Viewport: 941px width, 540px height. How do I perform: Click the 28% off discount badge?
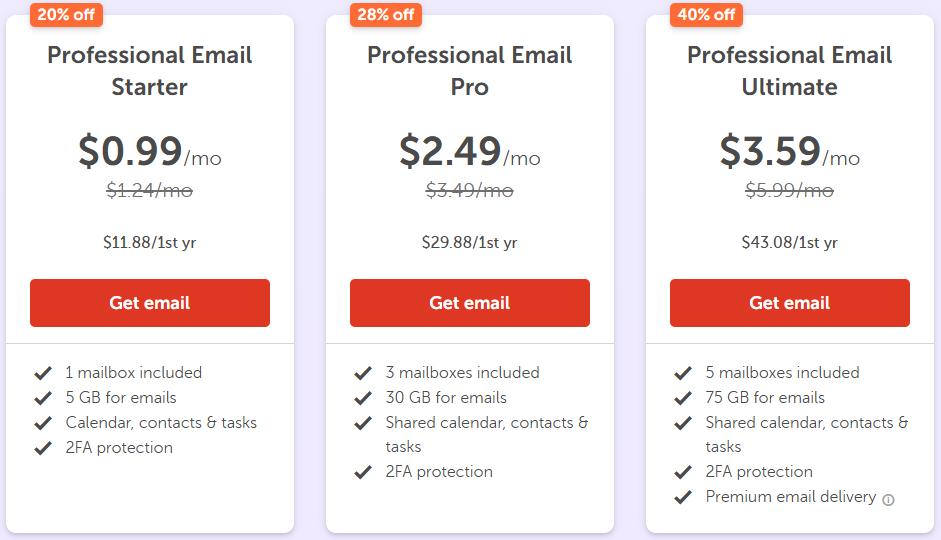387,14
